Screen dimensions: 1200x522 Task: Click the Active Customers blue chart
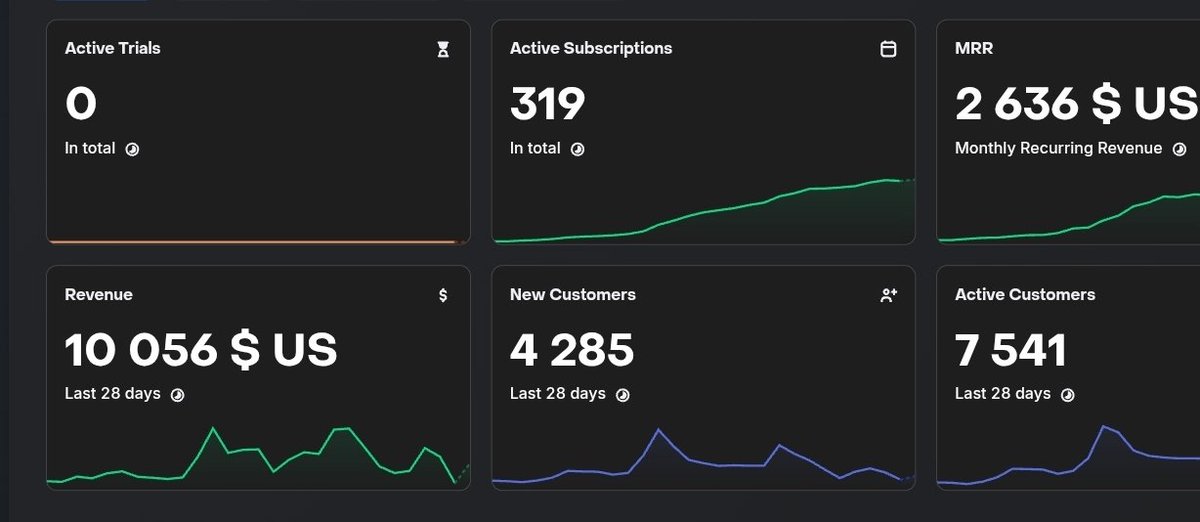(1068, 455)
